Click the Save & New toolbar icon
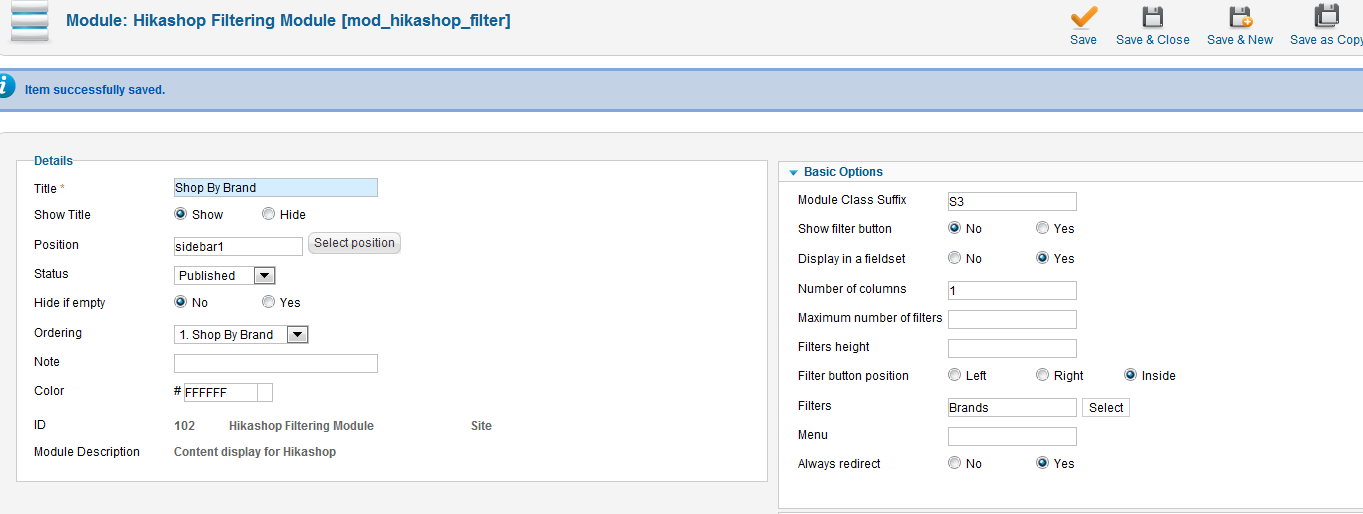Screen dimensions: 1363x514 click(x=1240, y=18)
